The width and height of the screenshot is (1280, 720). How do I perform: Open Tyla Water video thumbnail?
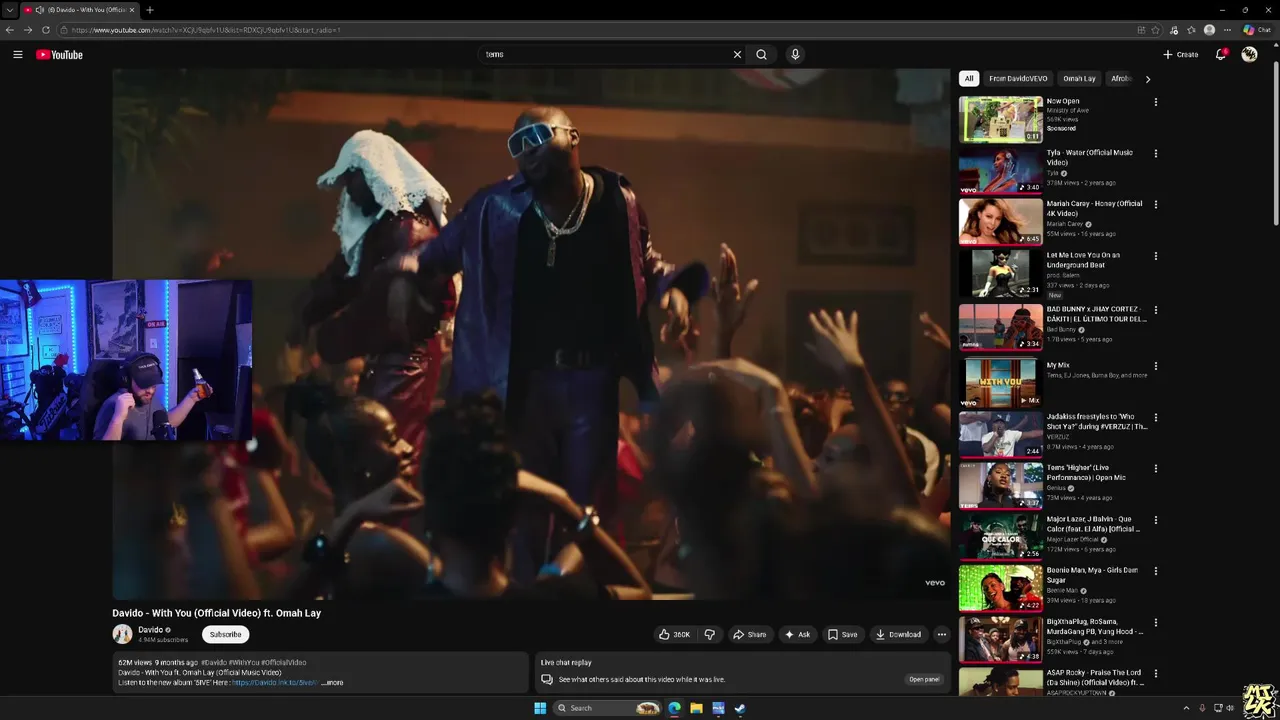coord(1000,170)
